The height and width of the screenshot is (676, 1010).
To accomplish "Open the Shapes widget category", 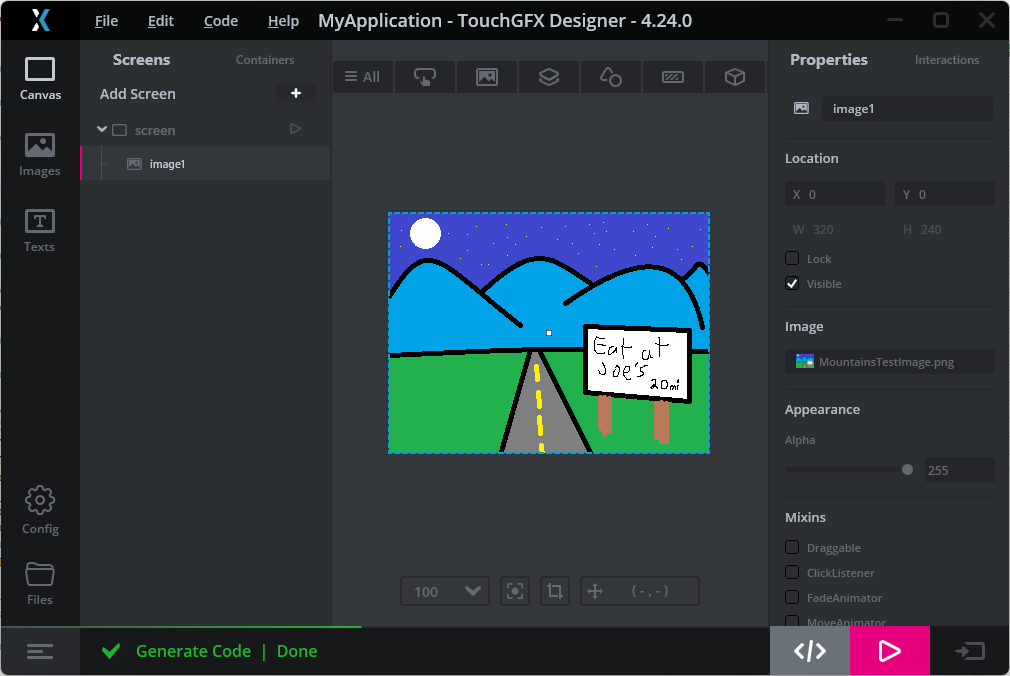I will point(610,76).
